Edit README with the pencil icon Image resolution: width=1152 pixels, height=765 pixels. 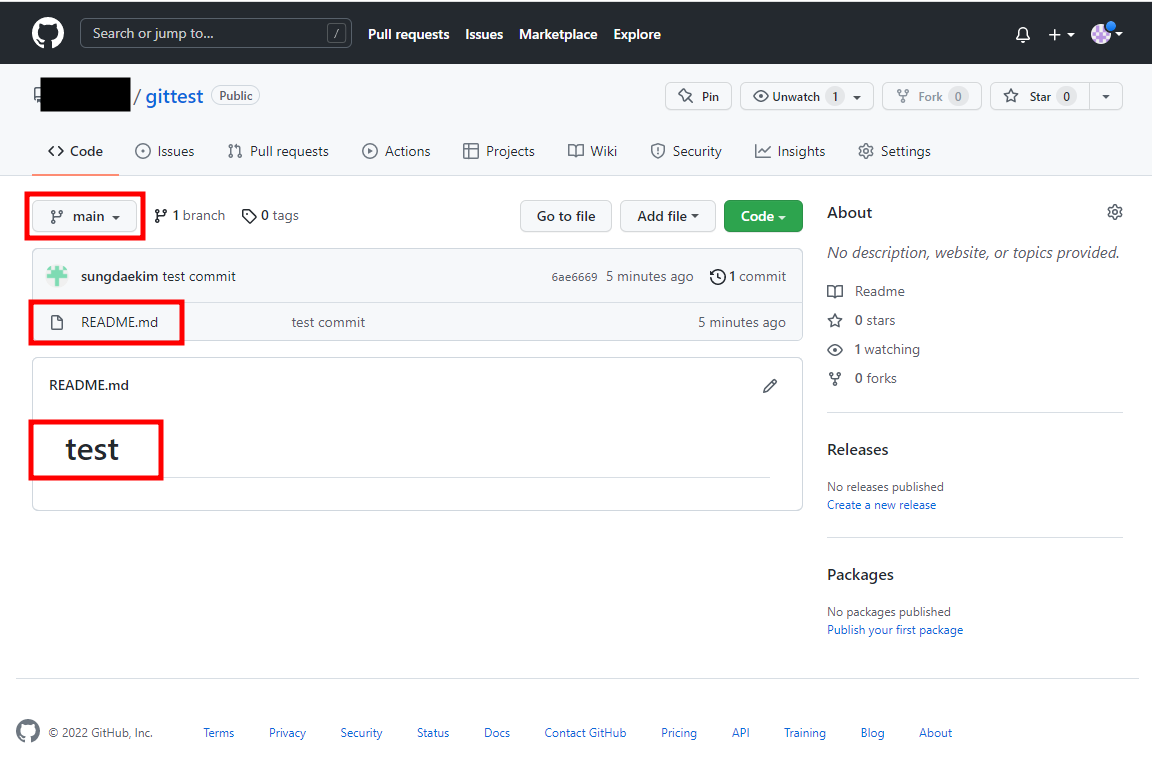tap(769, 386)
